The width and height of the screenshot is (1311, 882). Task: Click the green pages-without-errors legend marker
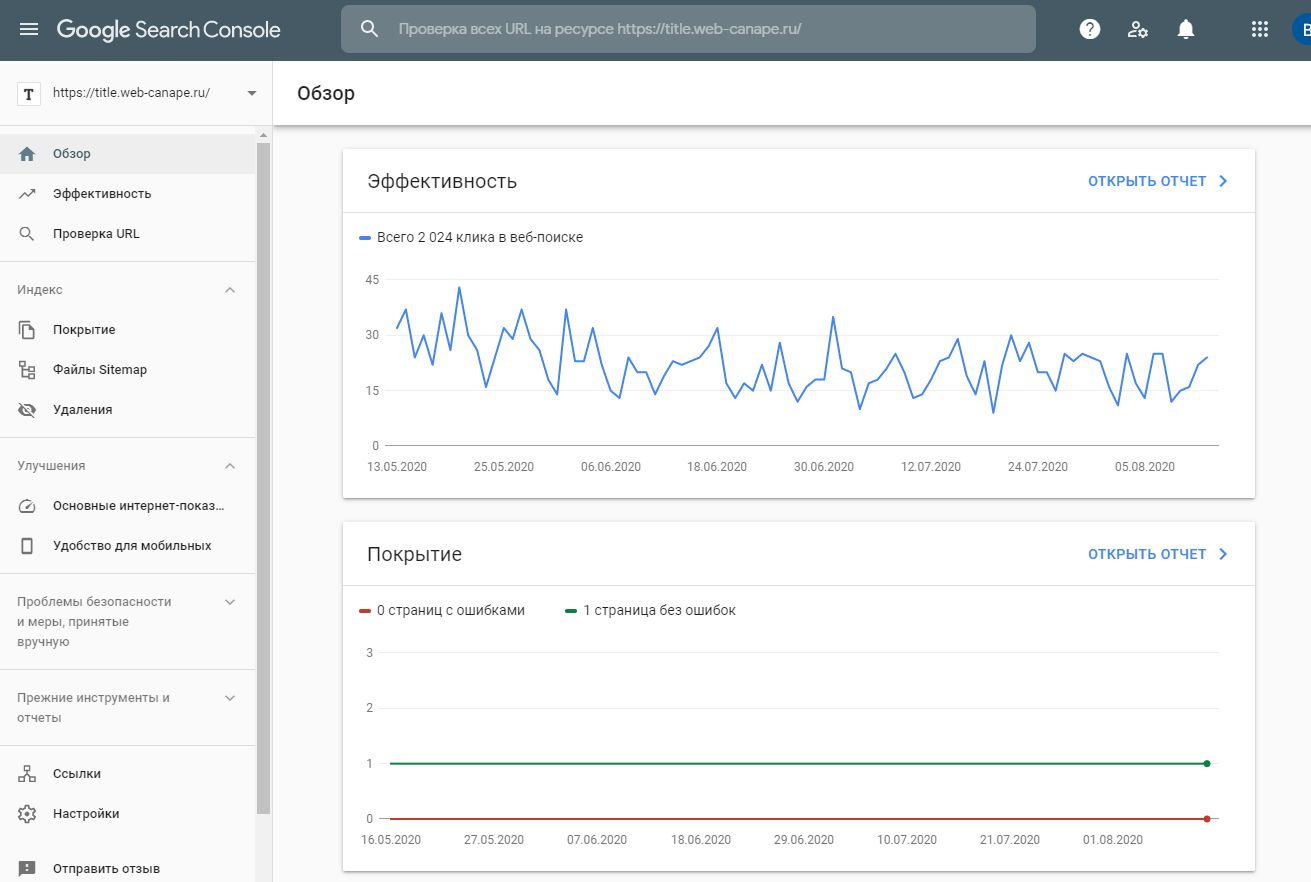pyautogui.click(x=571, y=610)
